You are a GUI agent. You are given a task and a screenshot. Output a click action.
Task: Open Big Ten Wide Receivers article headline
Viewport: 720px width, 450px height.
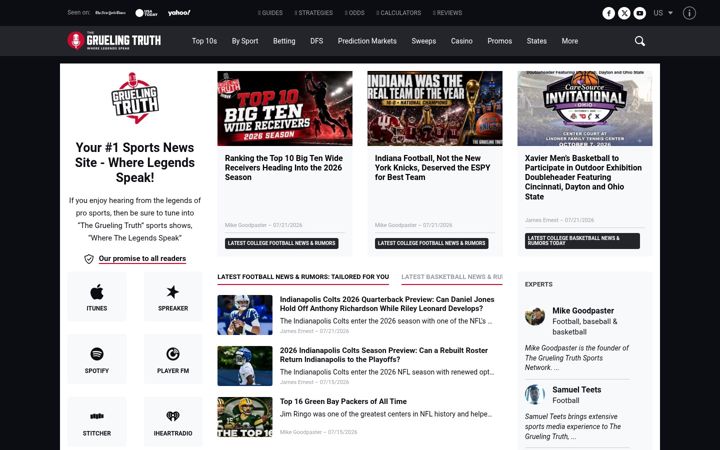click(284, 168)
